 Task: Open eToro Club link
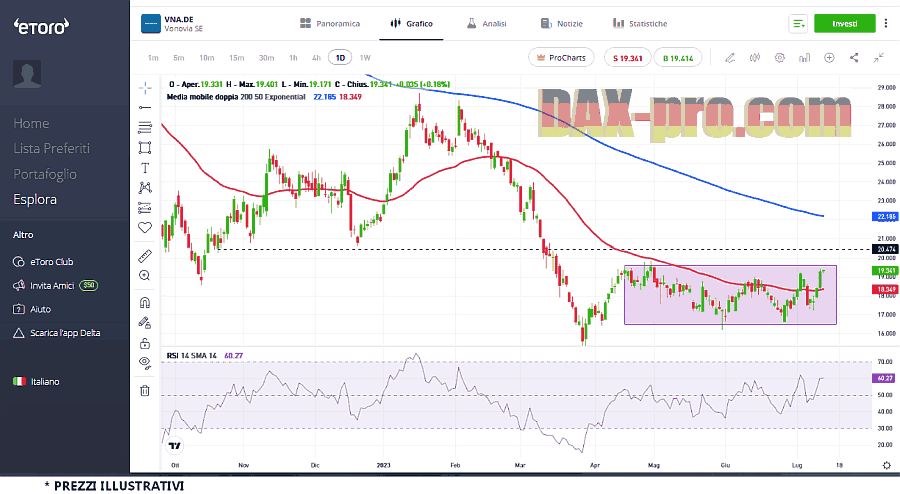[43, 262]
